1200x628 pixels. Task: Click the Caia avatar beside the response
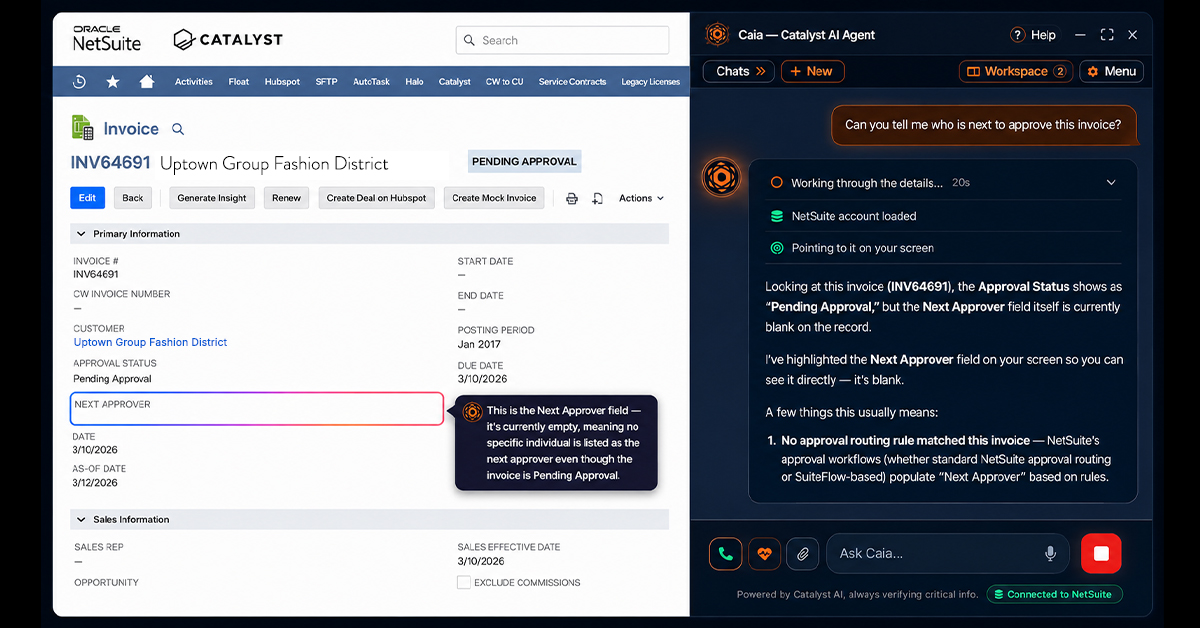pos(720,177)
